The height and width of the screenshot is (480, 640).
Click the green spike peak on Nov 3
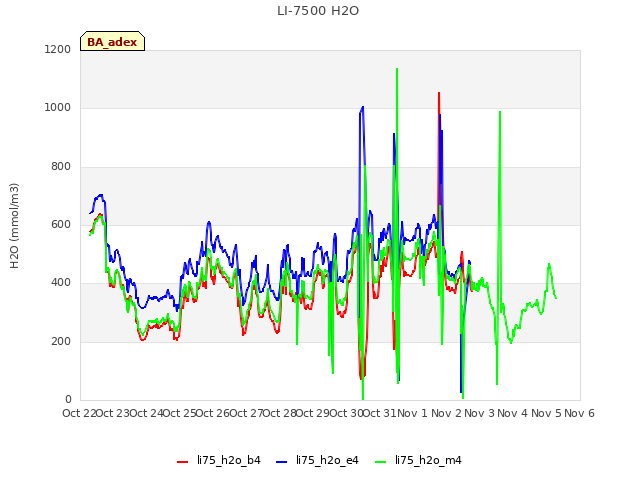point(500,112)
